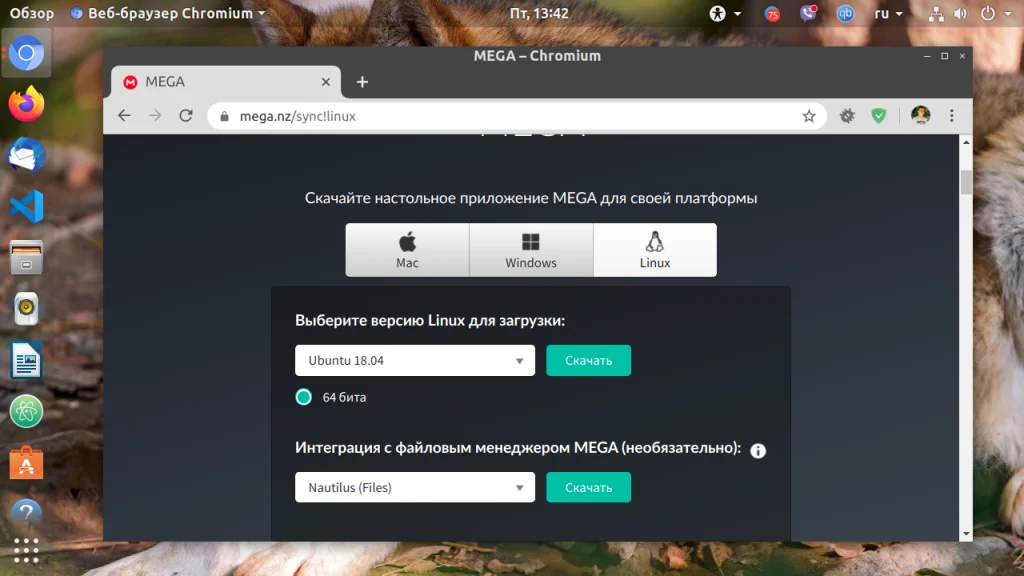Switch to the MEGA browser tab
1024x576 pixels.
[x=225, y=82]
